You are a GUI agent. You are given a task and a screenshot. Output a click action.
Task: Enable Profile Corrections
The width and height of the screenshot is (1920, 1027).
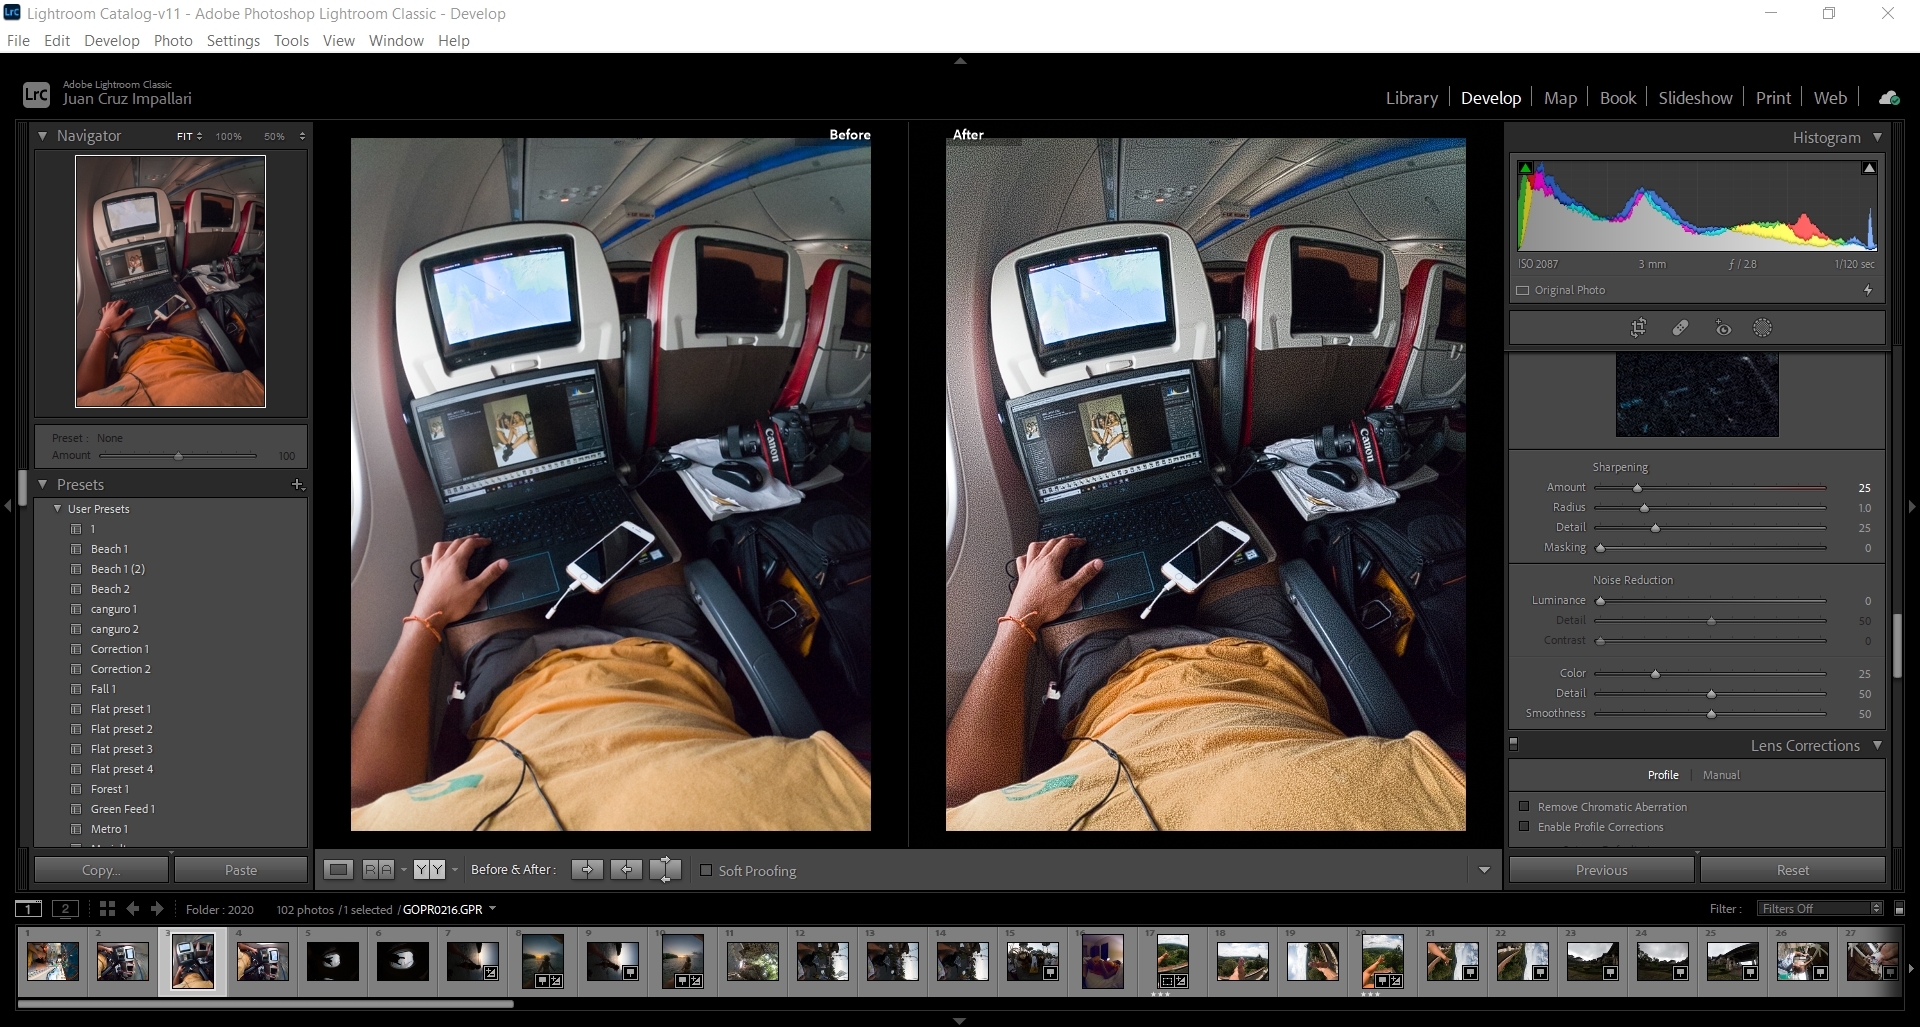pyautogui.click(x=1524, y=827)
